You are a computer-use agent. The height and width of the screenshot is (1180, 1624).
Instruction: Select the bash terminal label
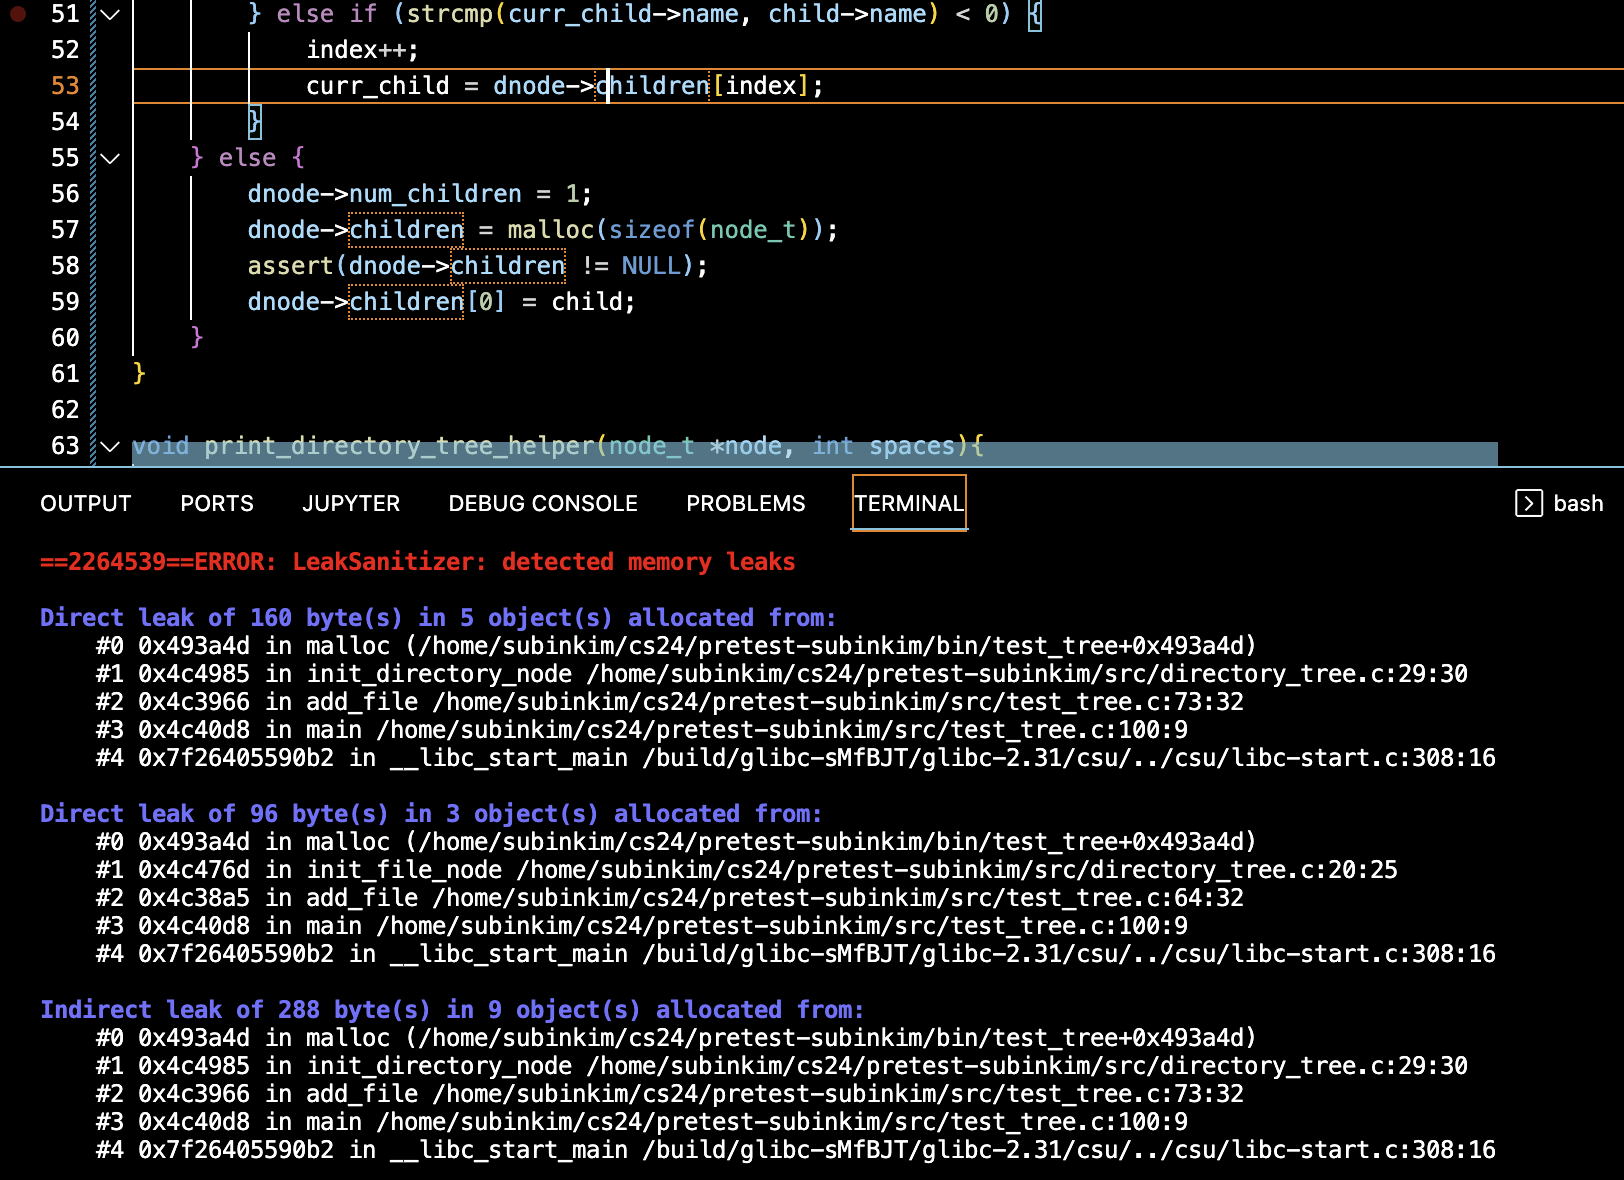[x=1578, y=504]
